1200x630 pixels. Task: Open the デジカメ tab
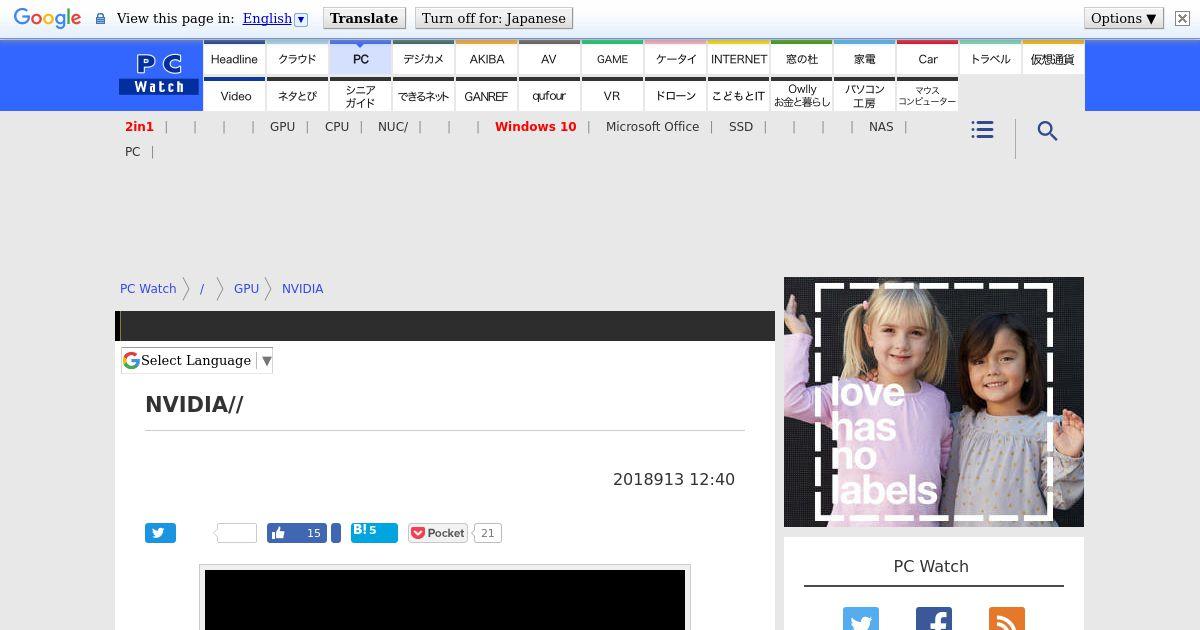point(423,59)
